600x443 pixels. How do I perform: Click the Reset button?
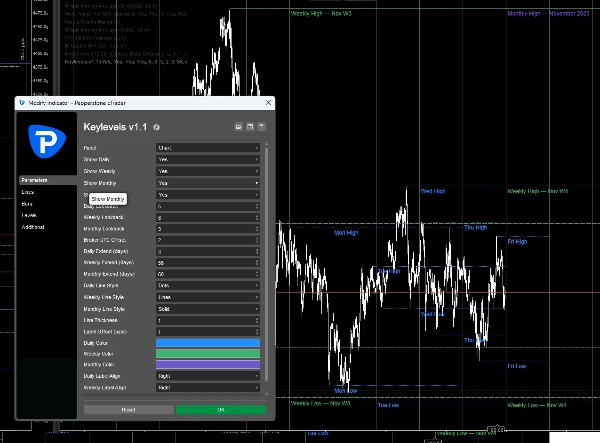129,410
